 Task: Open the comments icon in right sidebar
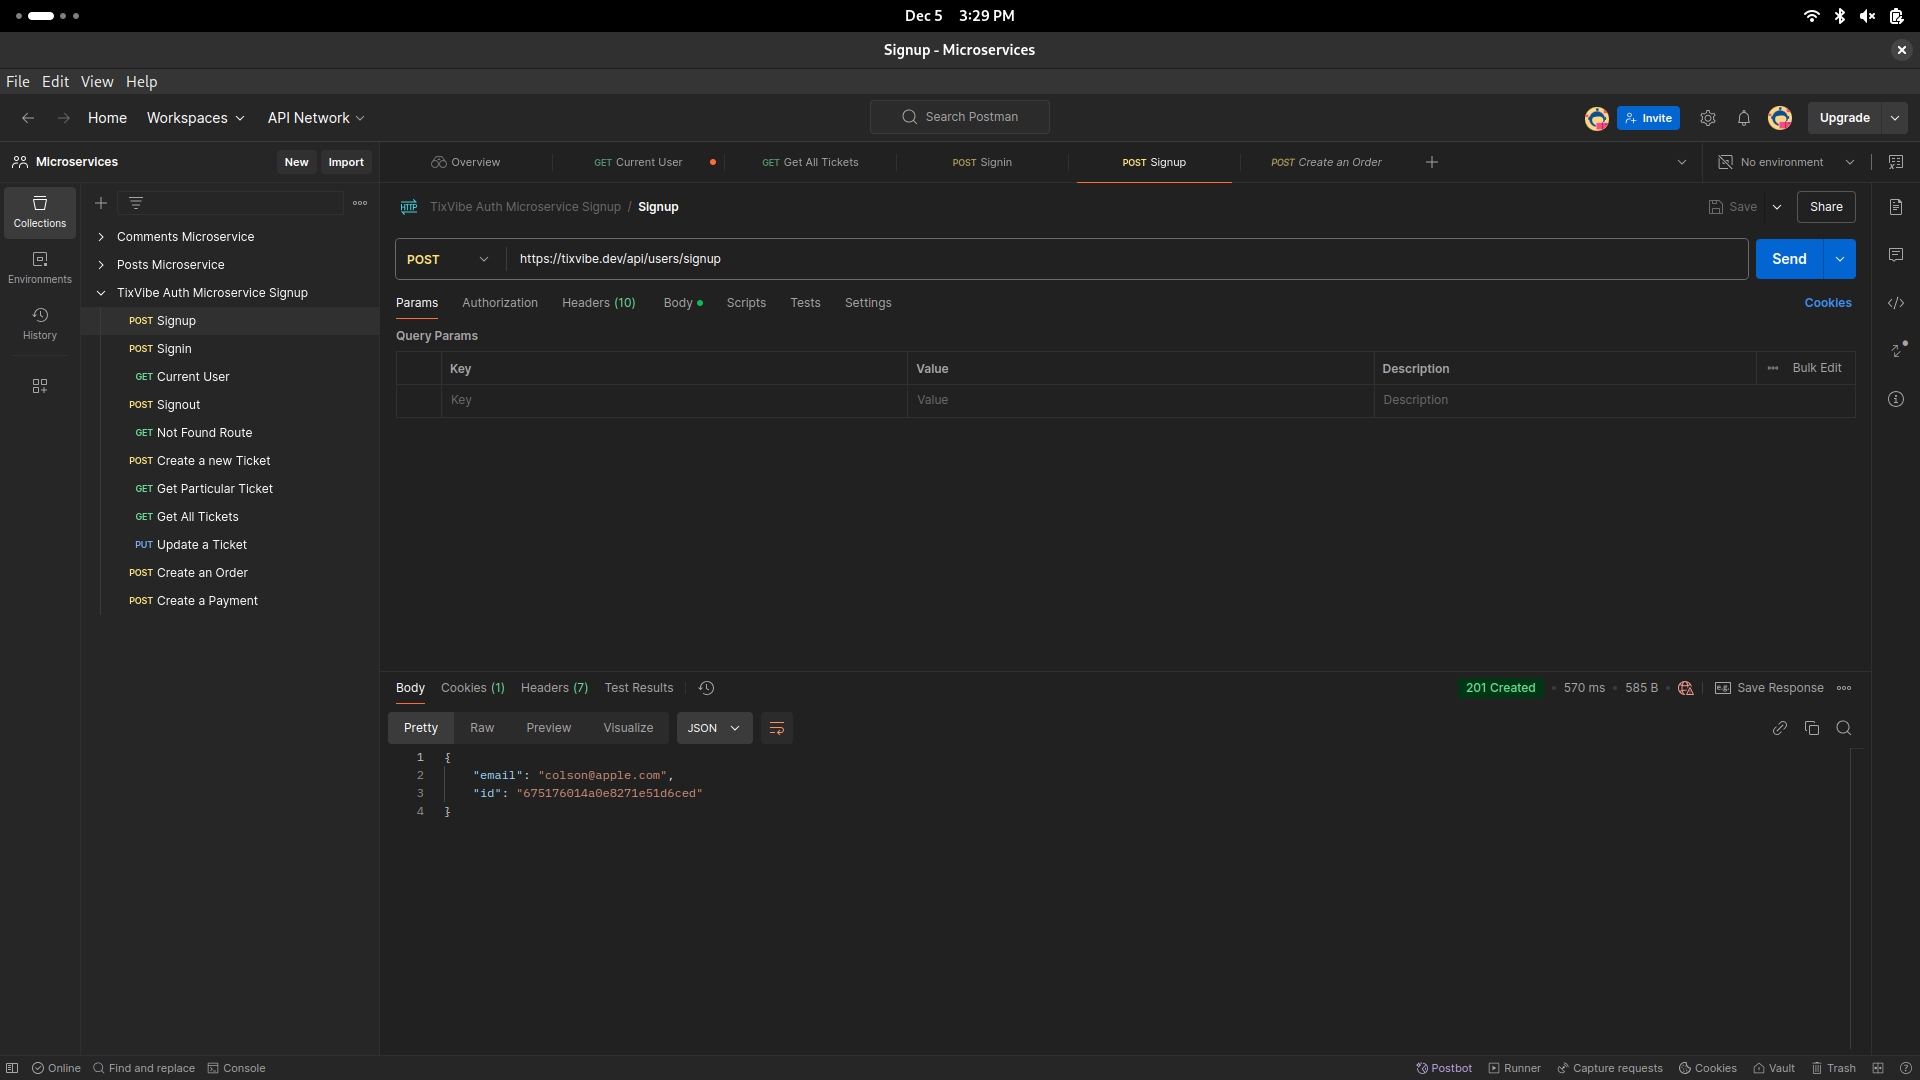click(1896, 255)
